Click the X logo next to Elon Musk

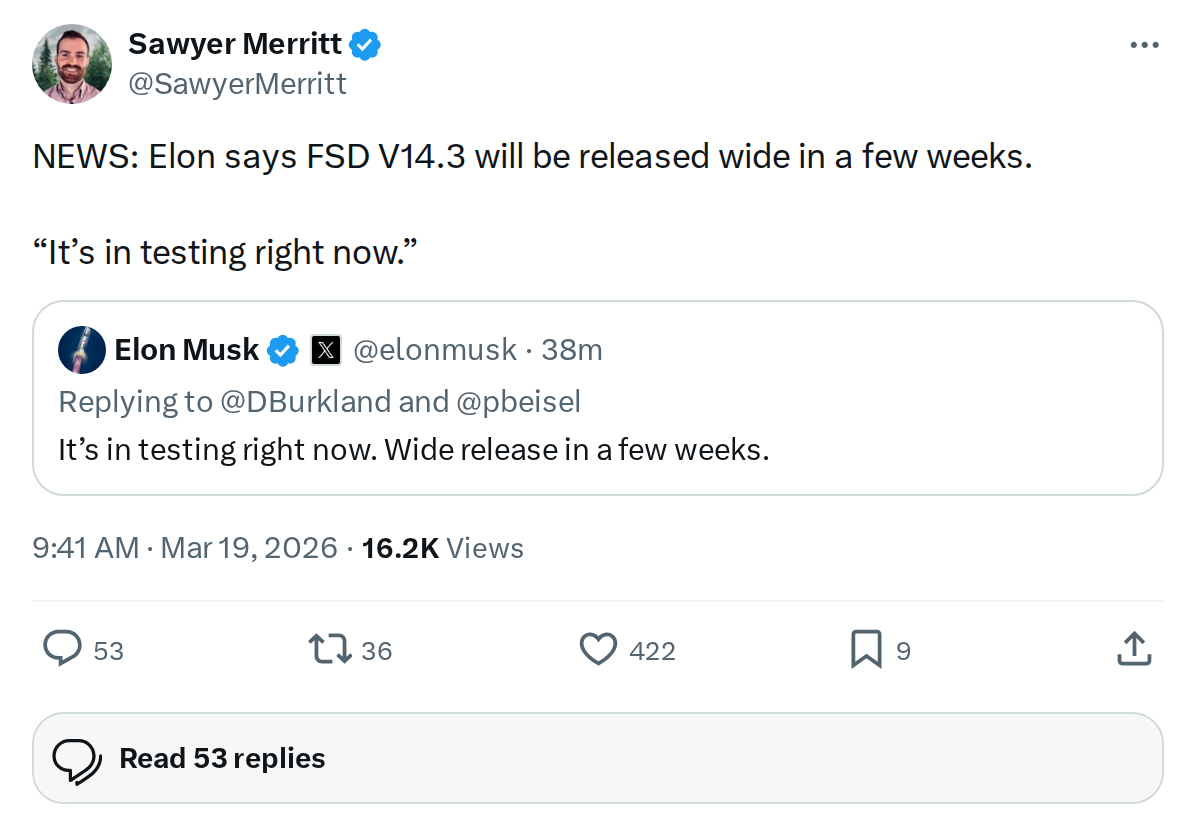click(326, 350)
